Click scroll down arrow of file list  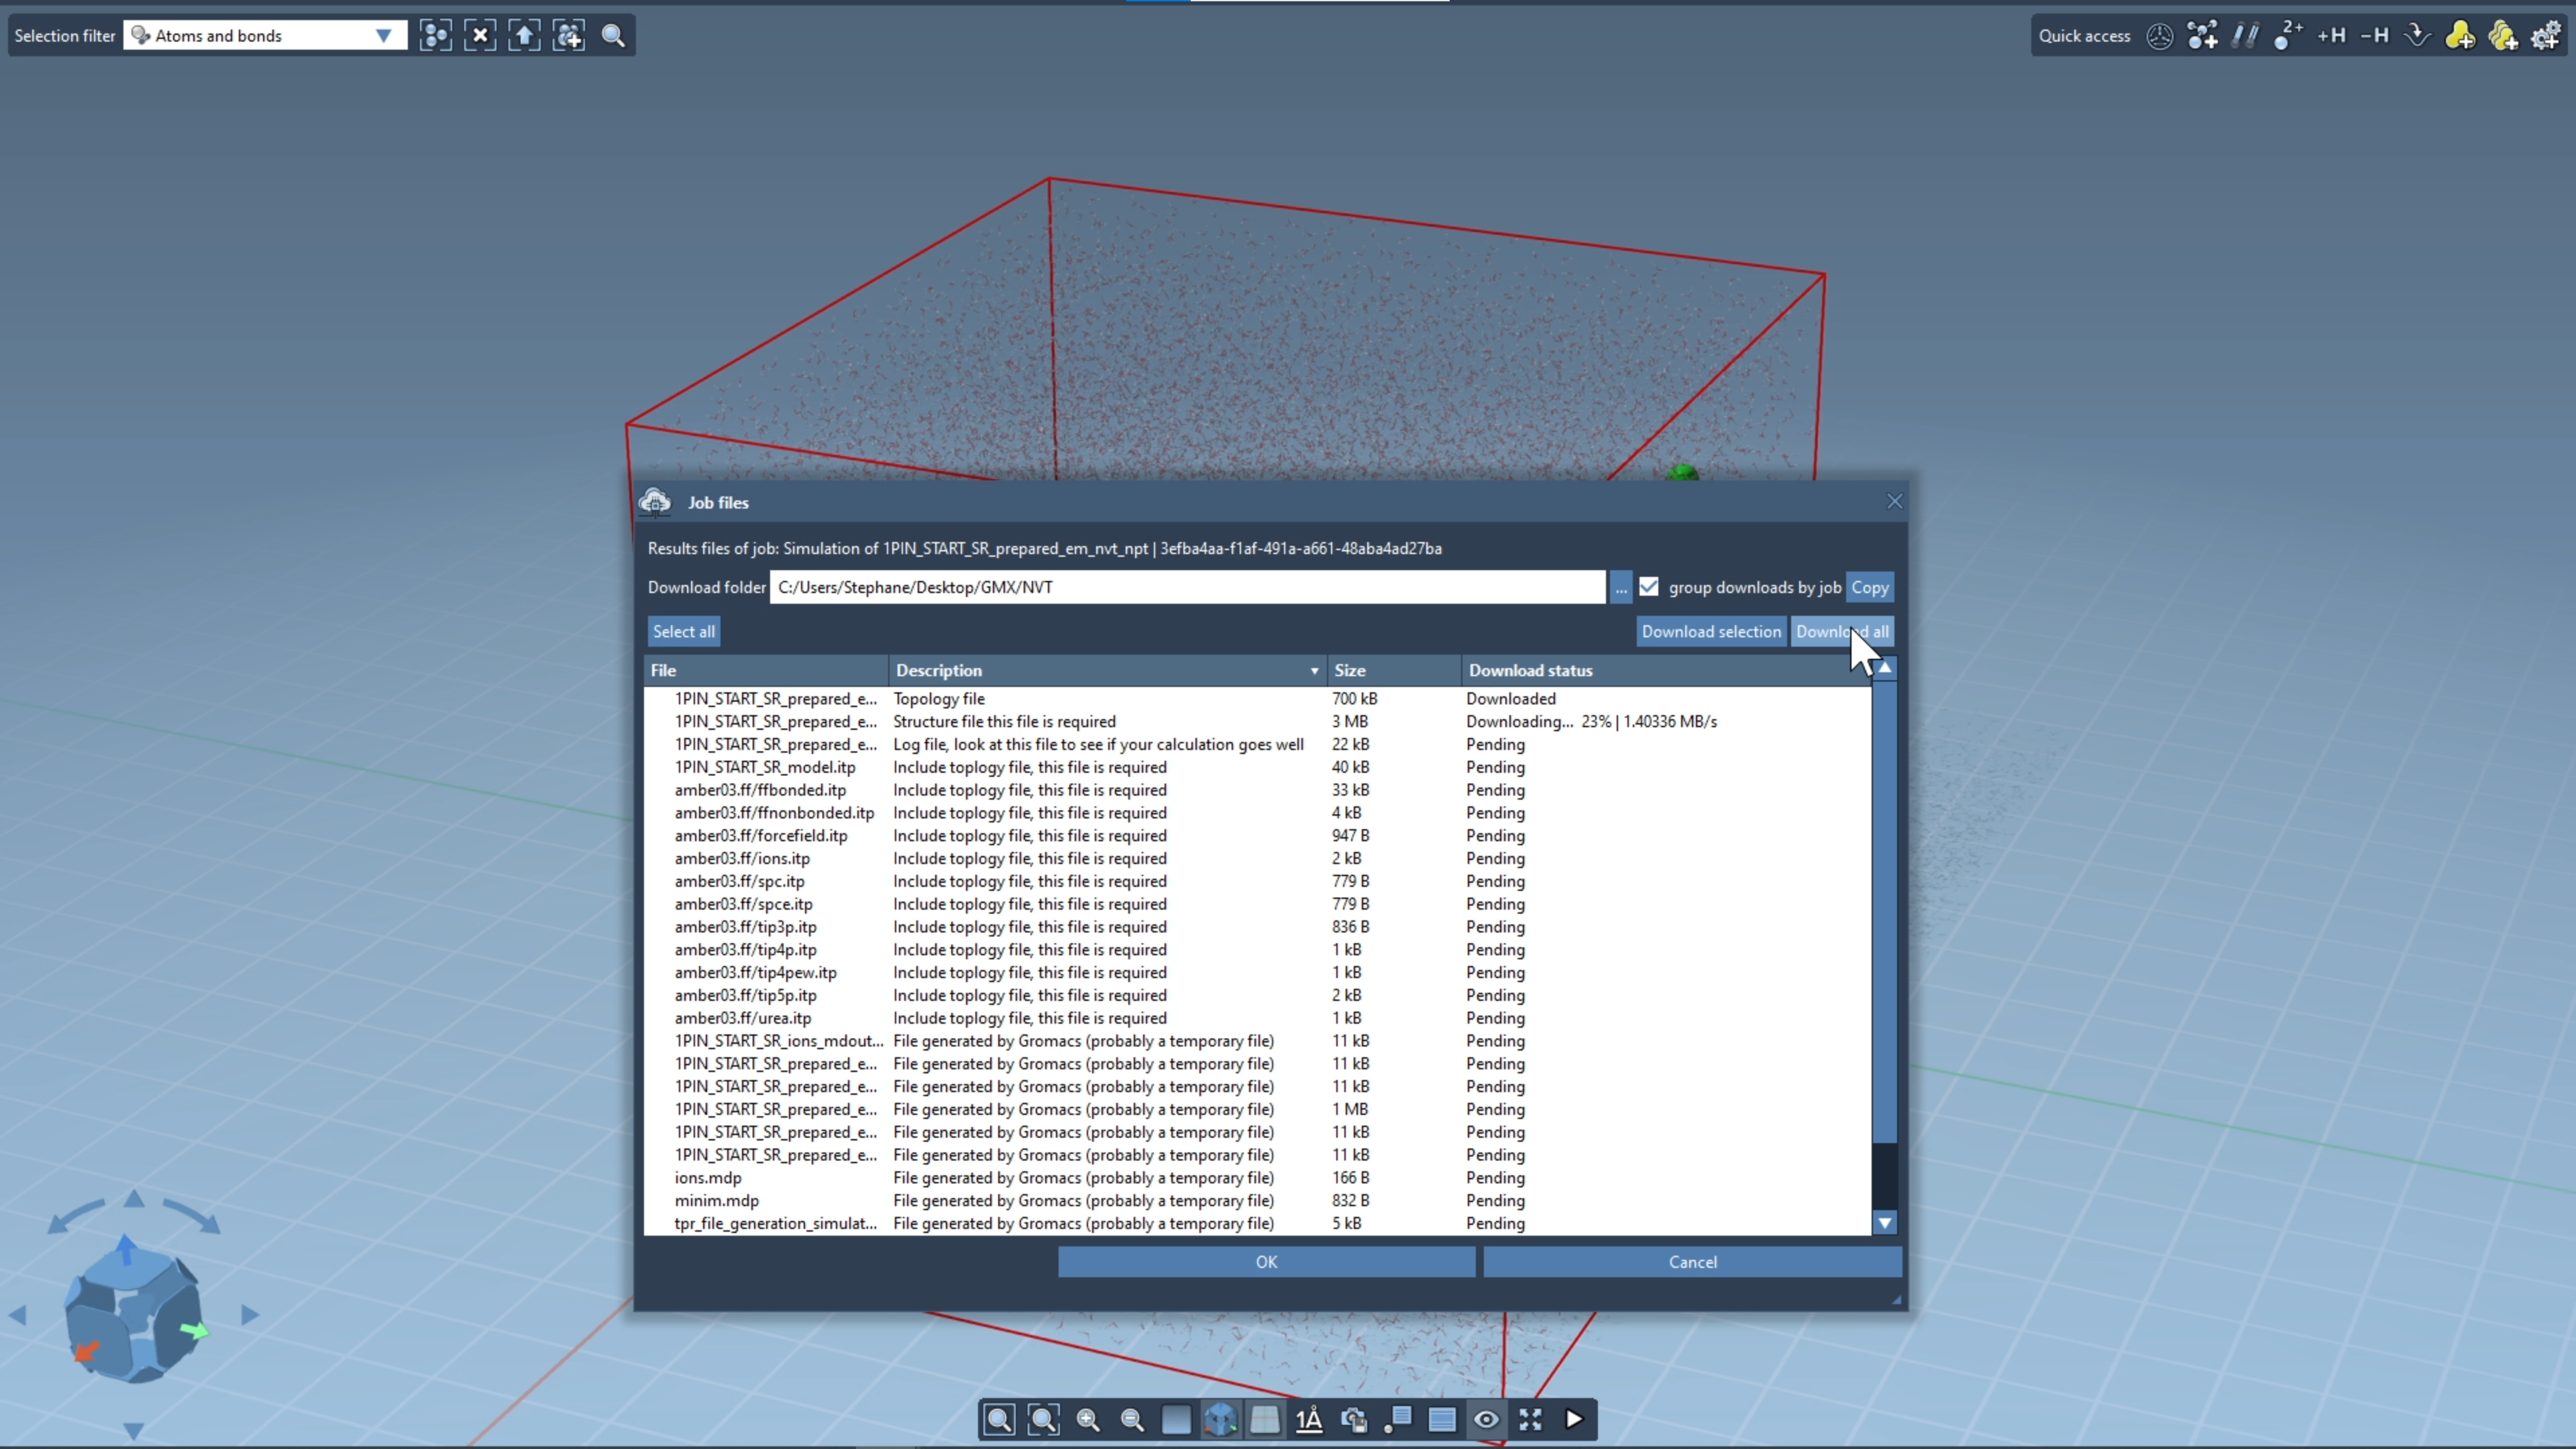1884,1223
